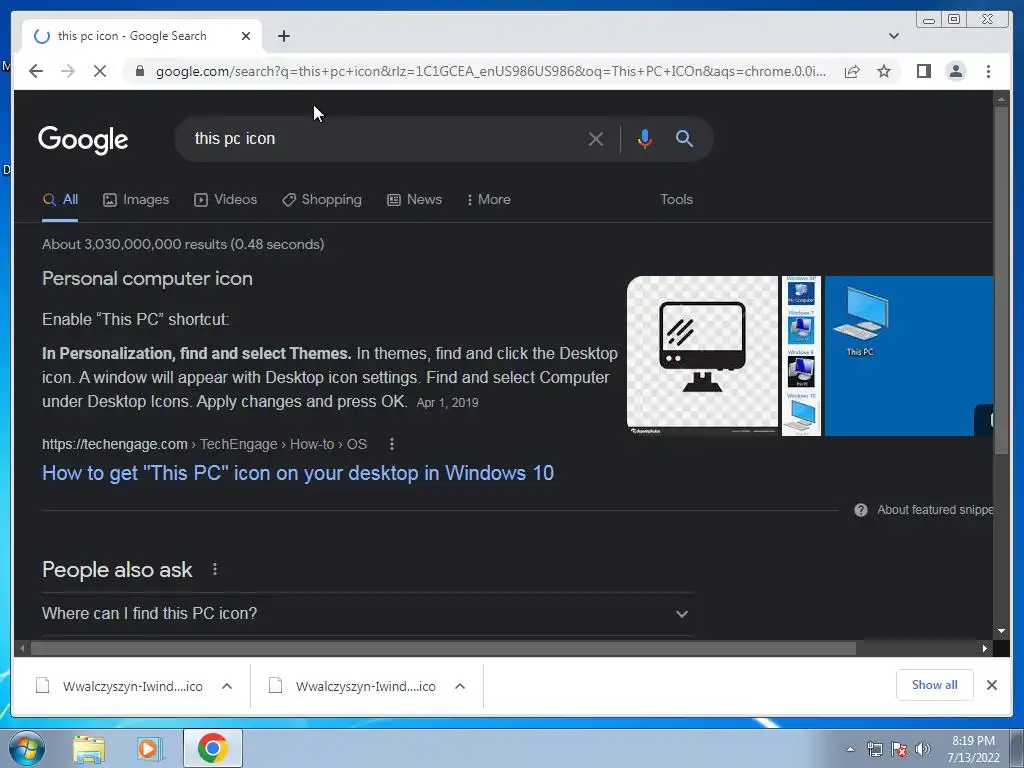
Task: Start voice search with microphone
Action: point(645,139)
